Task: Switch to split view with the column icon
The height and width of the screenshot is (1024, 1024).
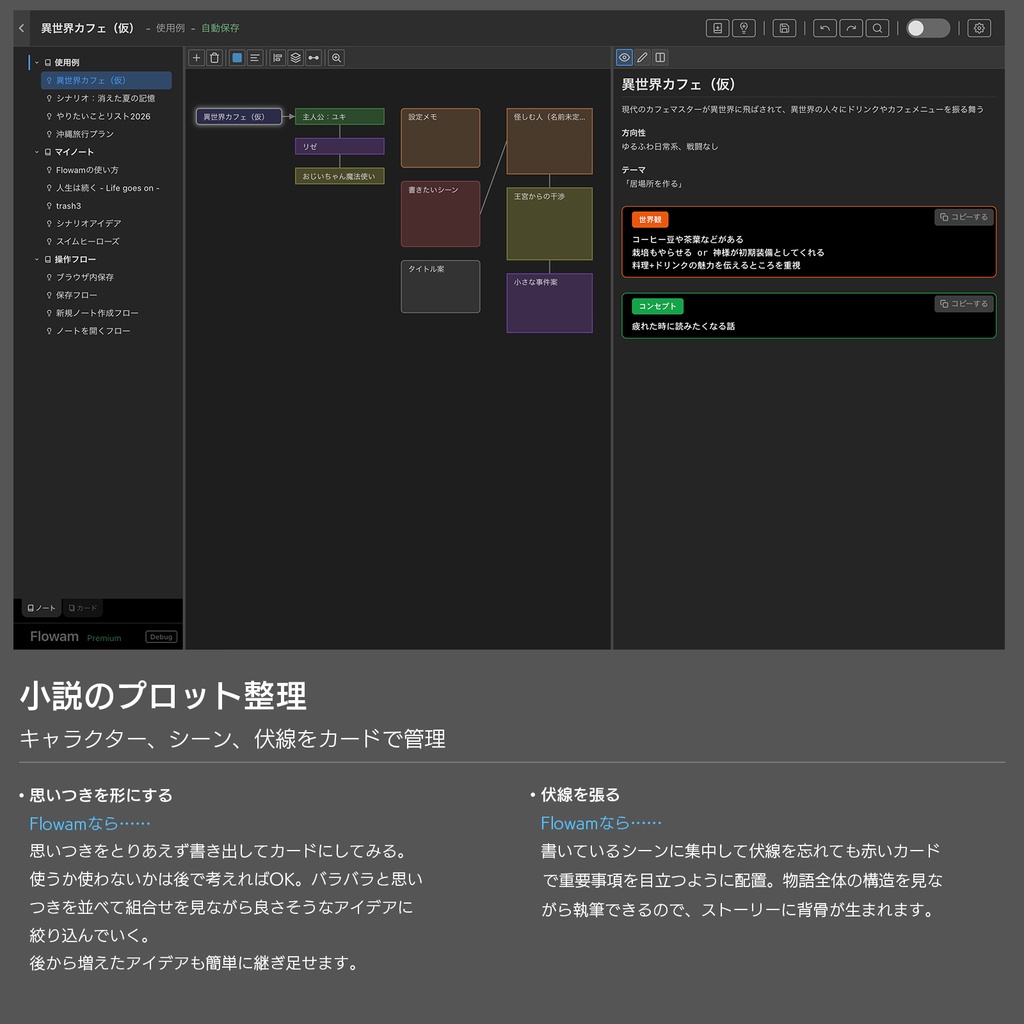Action: point(660,57)
